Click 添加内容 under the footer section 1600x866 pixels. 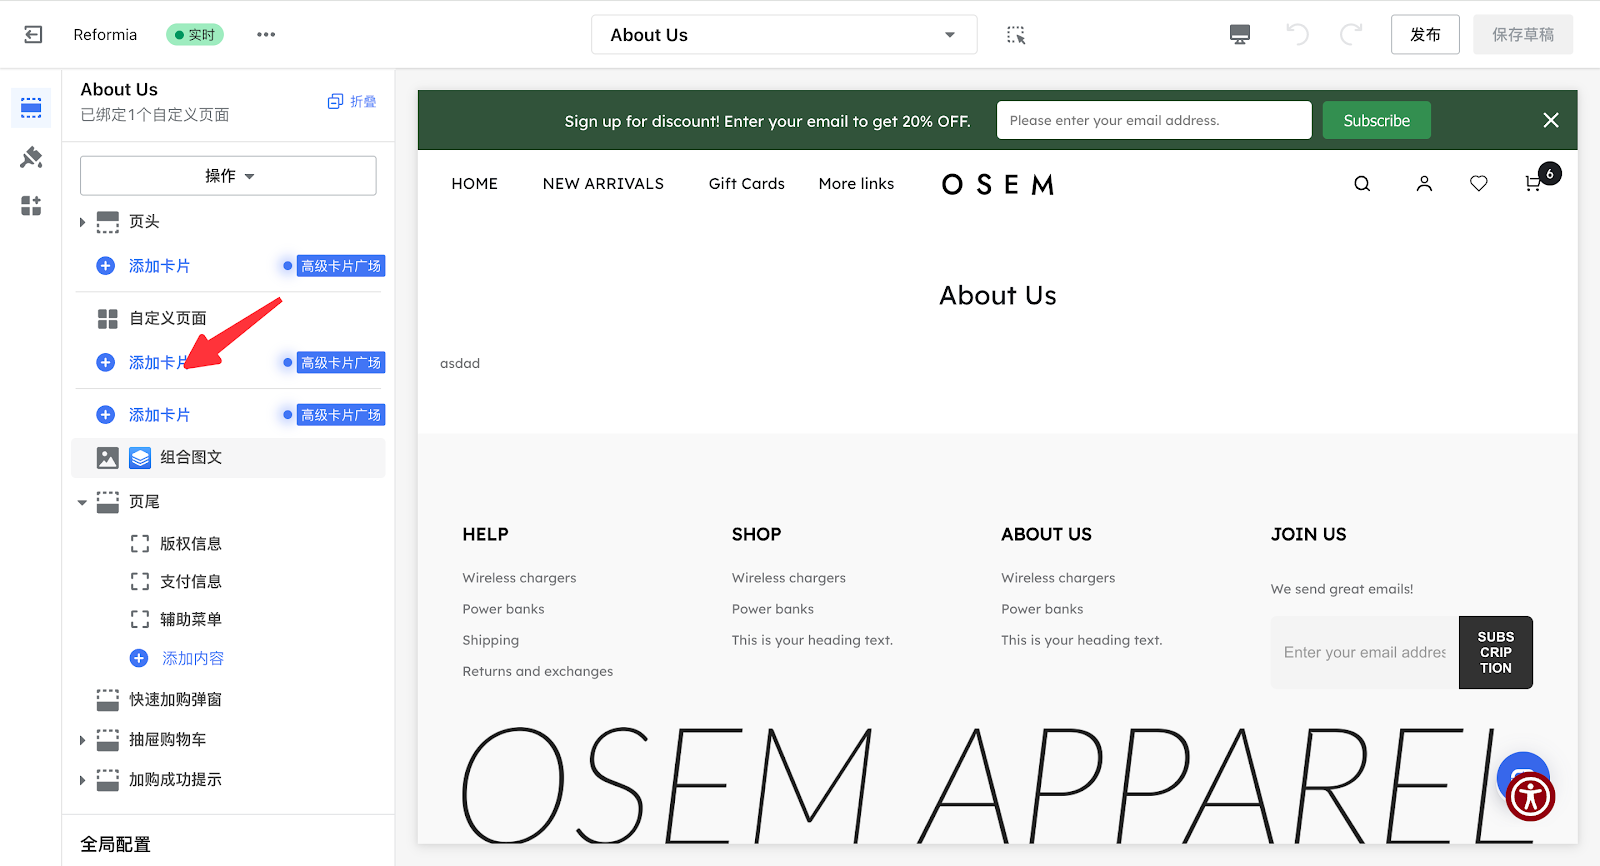(192, 658)
